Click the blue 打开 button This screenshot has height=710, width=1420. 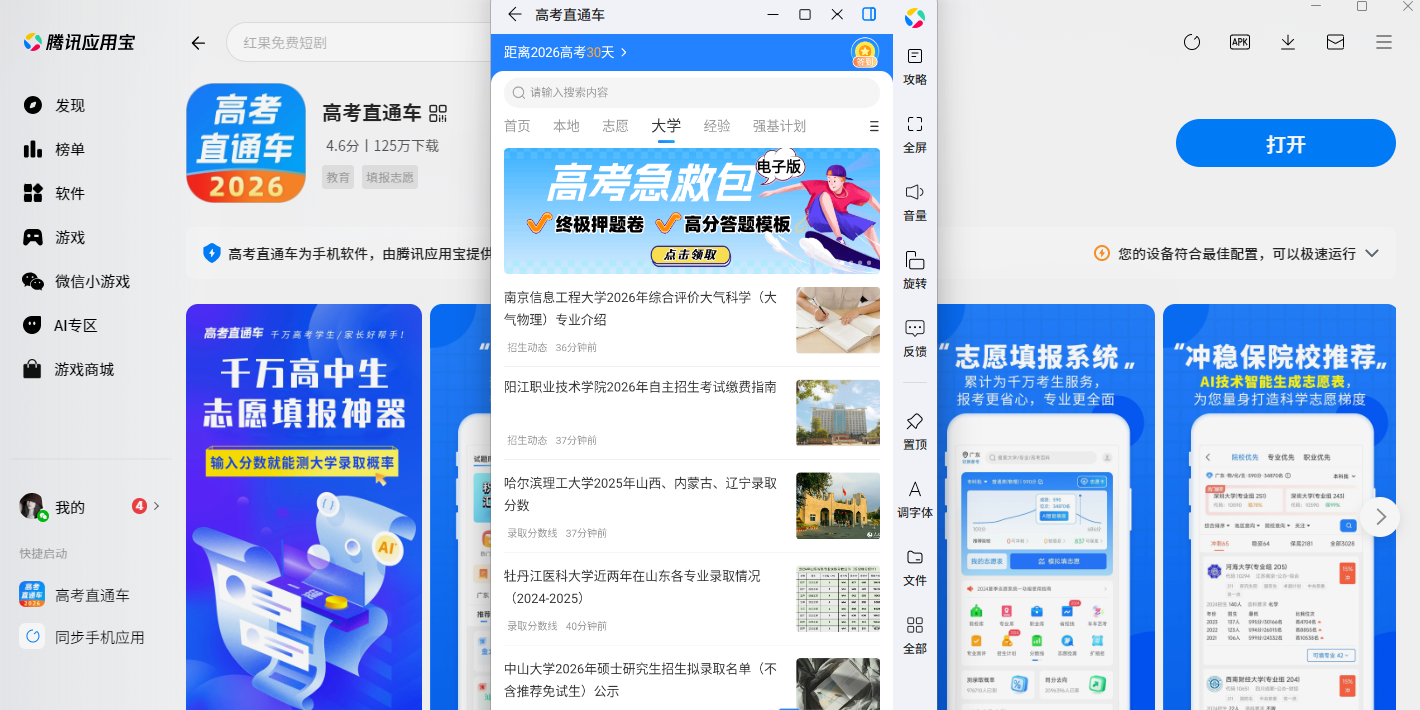point(1285,143)
